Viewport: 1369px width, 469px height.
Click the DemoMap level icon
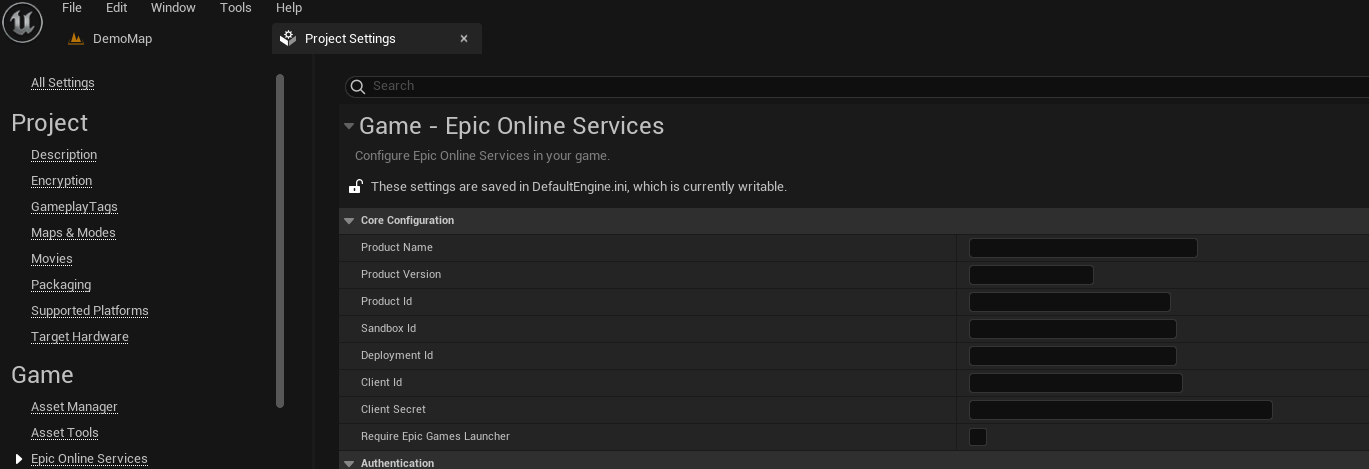pyautogui.click(x=75, y=39)
